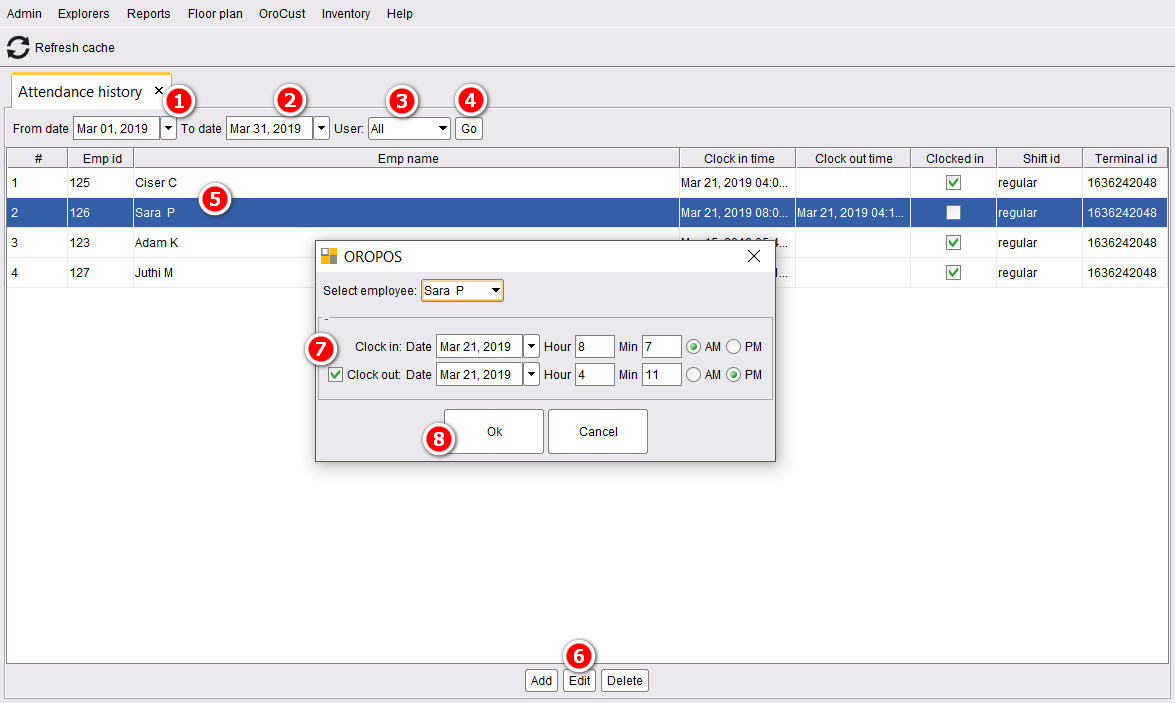This screenshot has width=1175, height=703.
Task: Open the Floor plan menu
Action: (x=215, y=13)
